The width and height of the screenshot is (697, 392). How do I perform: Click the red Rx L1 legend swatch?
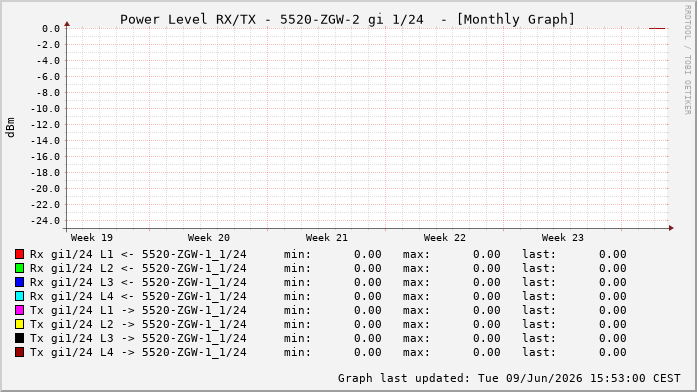point(19,254)
